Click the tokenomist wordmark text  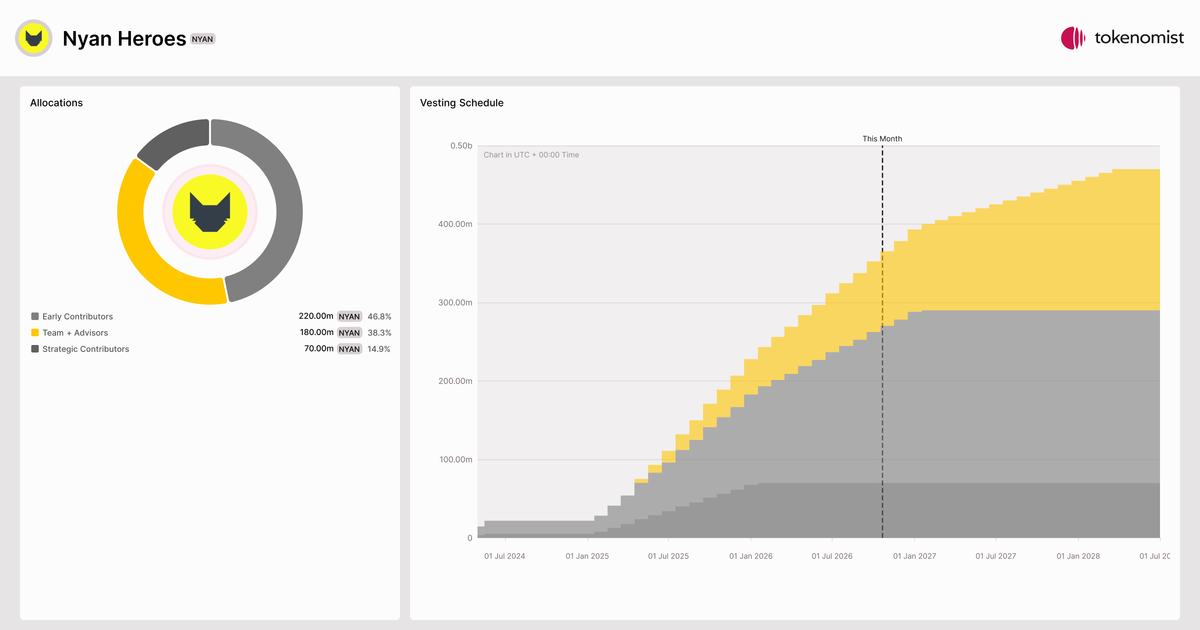[x=1139, y=38]
